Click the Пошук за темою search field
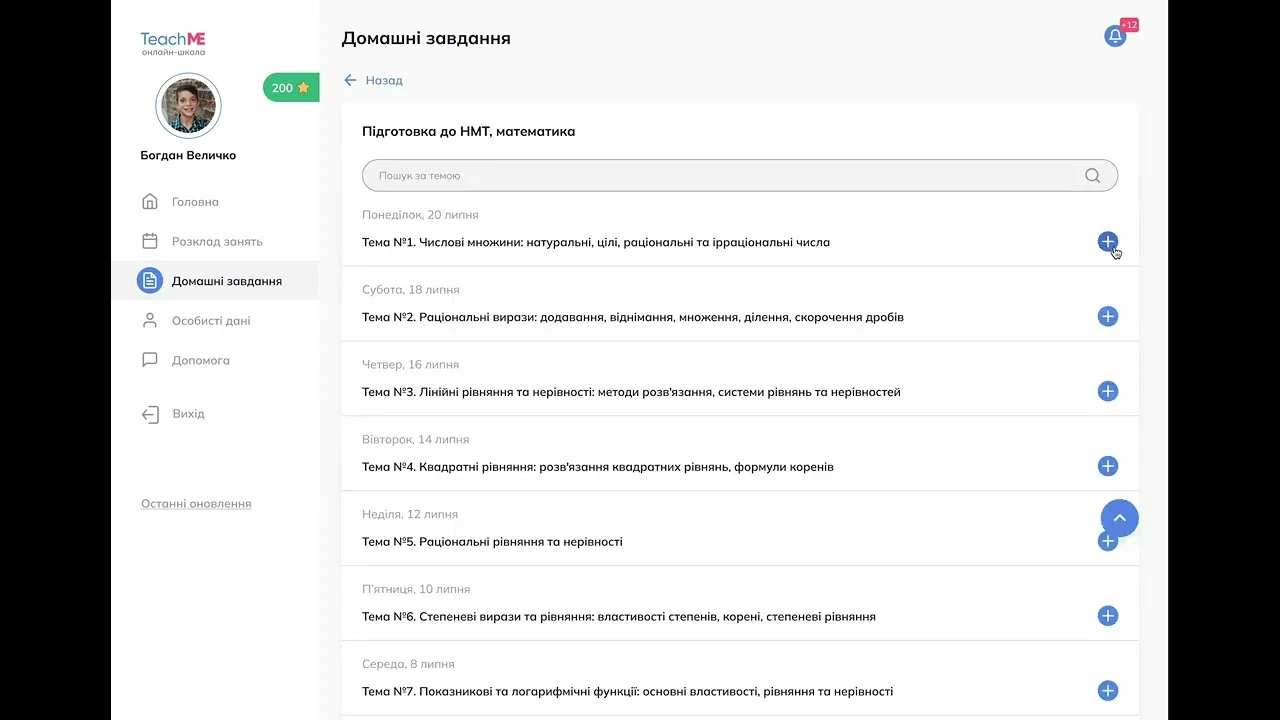 point(720,176)
